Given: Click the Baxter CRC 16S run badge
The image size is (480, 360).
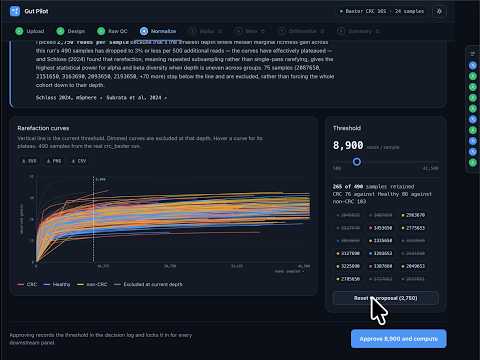Looking at the screenshot, I should (381, 11).
